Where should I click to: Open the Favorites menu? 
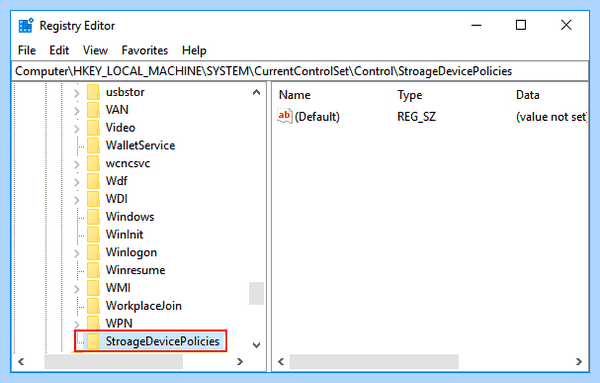[x=145, y=51]
